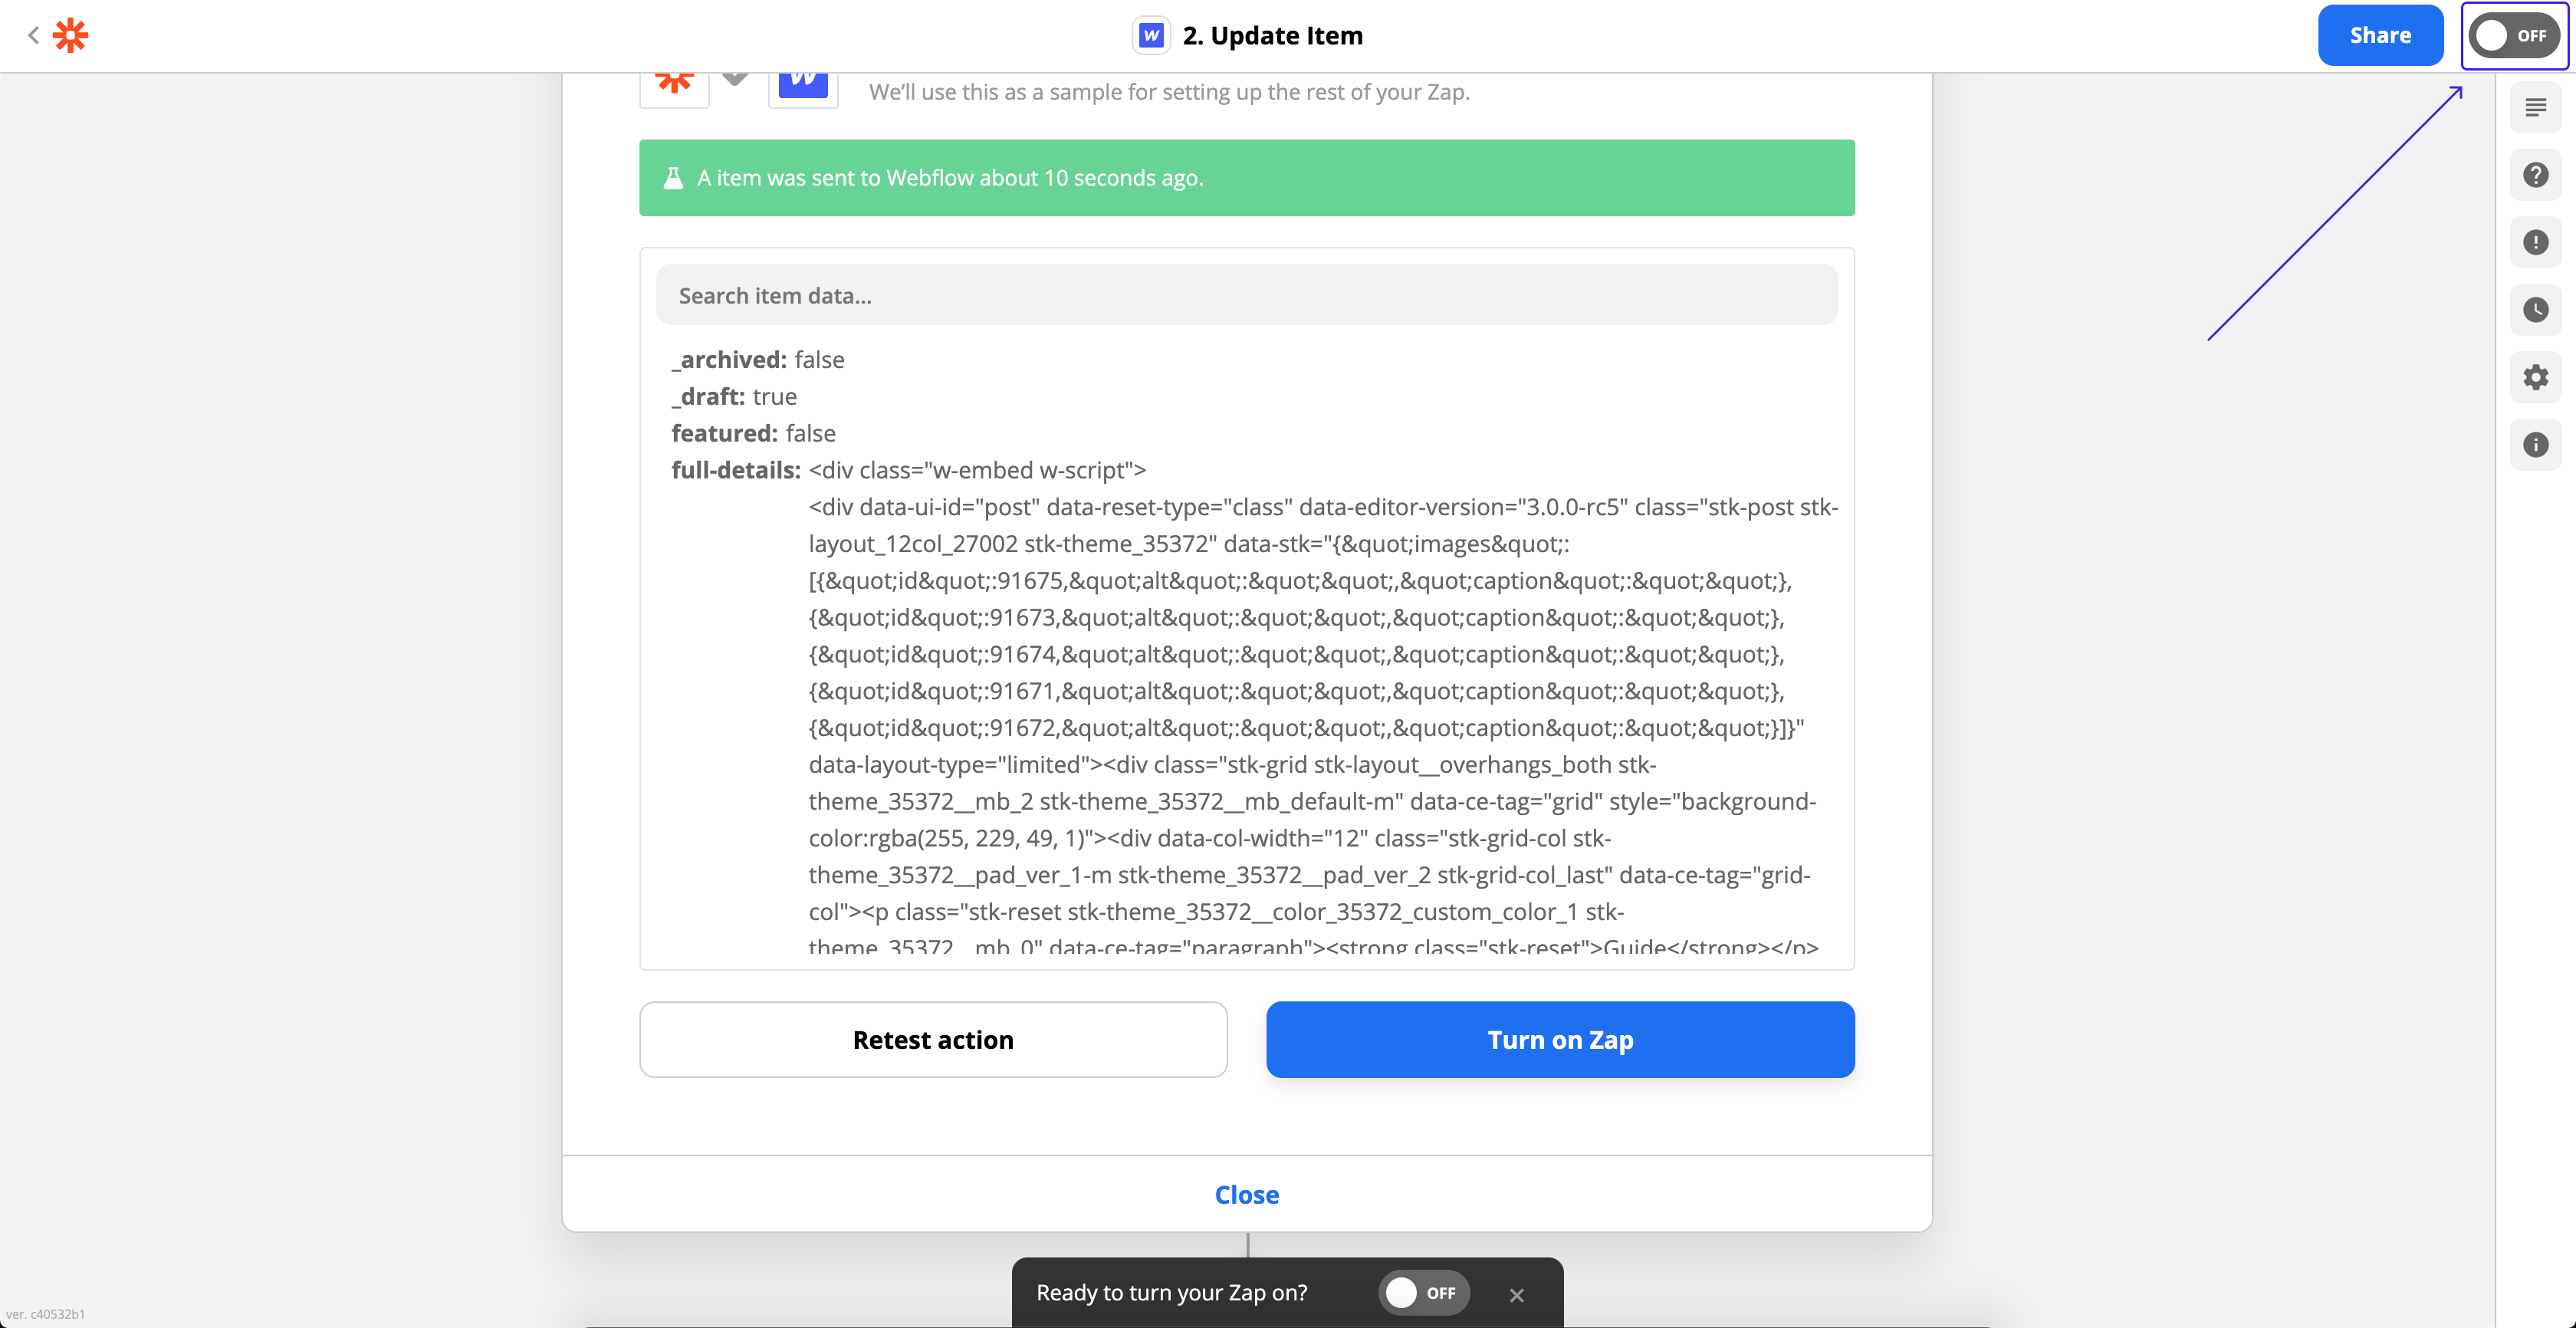Toggle the Zap on in the bottom banner
This screenshot has height=1328, width=2576.
tap(1424, 1292)
